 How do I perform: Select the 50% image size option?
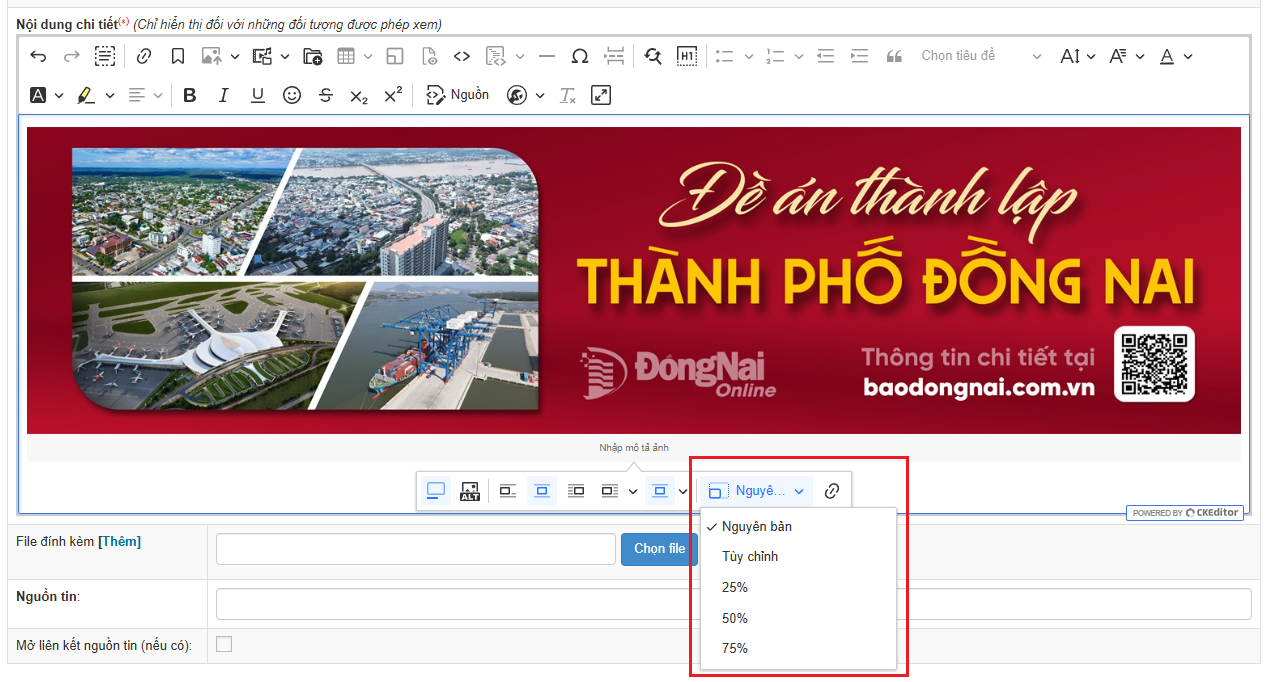click(x=735, y=618)
